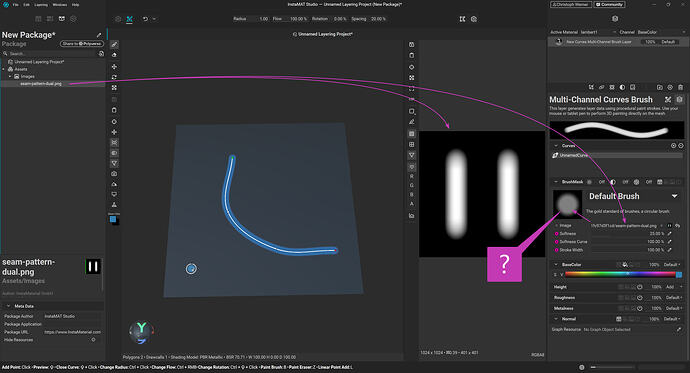Toggle the Roughness channel circular icon
The height and width of the screenshot is (373, 690).
[640, 297]
